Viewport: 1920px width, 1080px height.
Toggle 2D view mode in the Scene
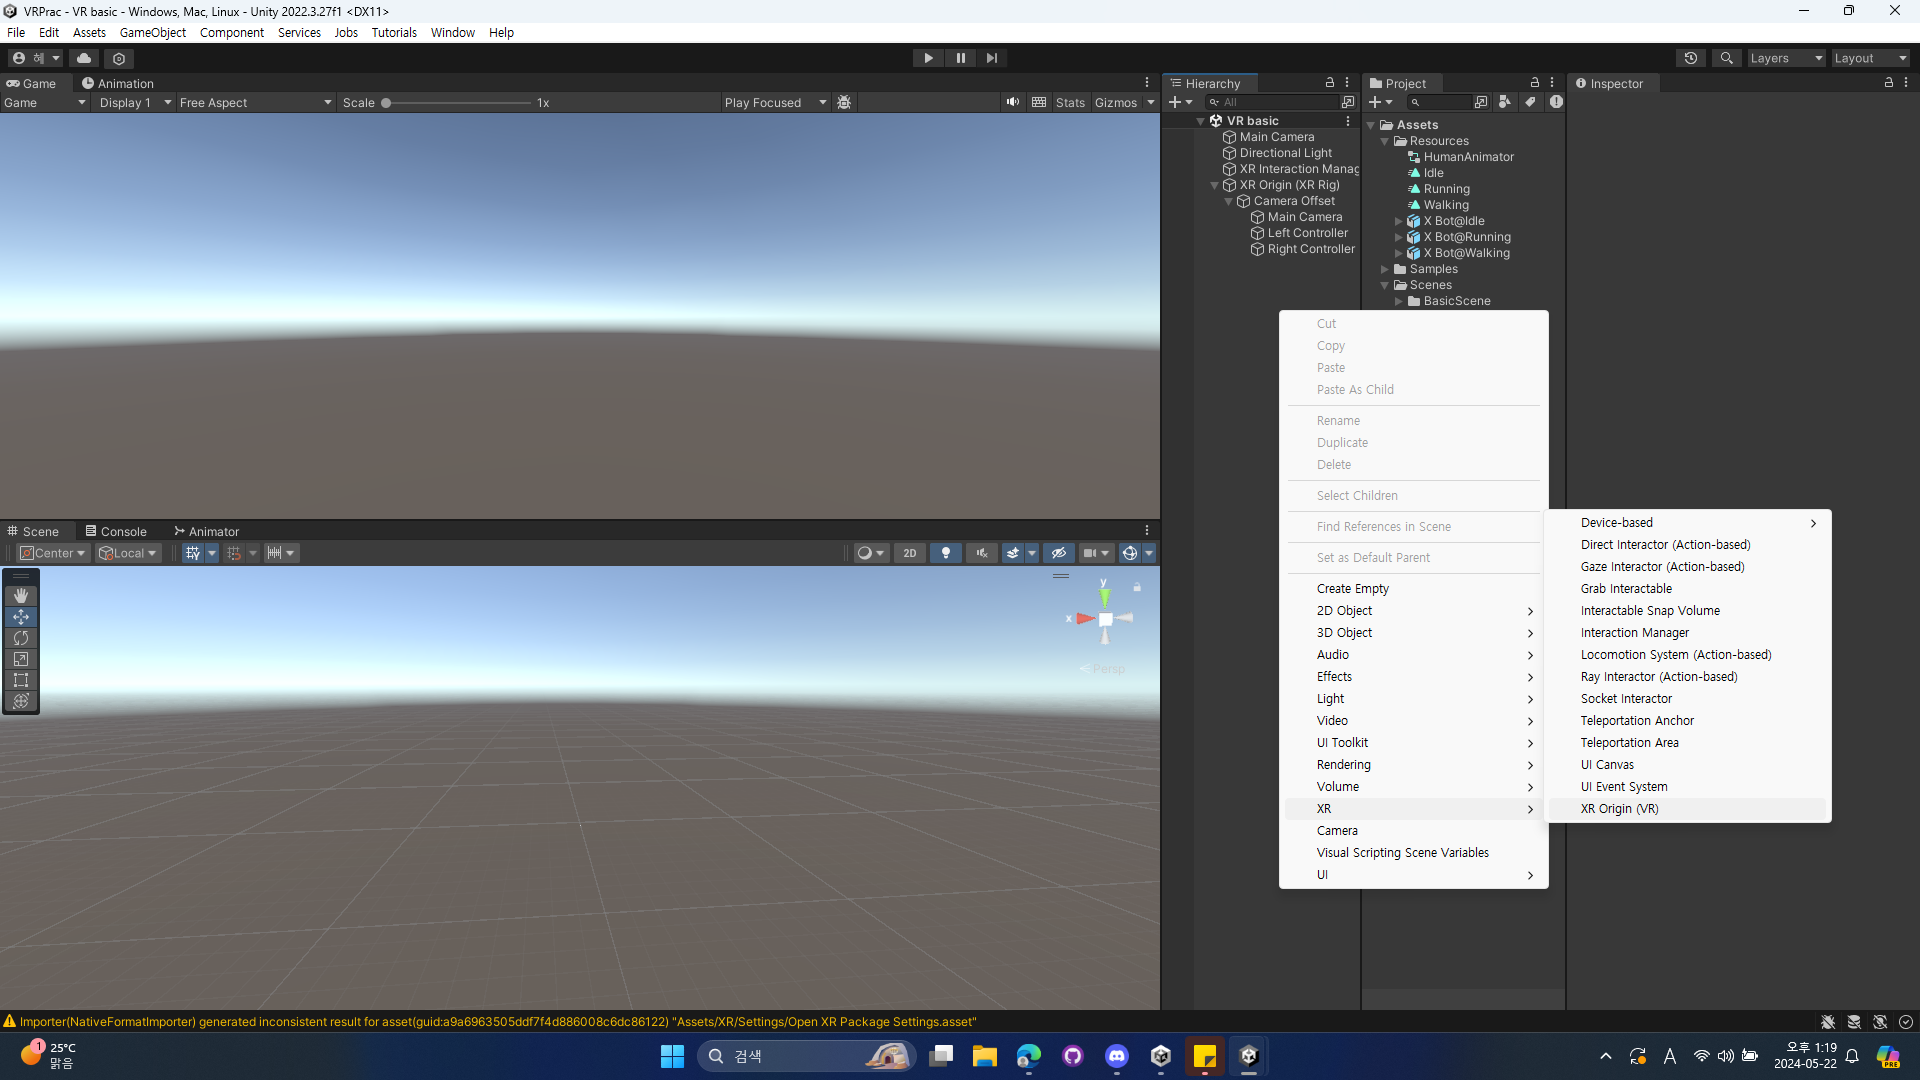909,553
